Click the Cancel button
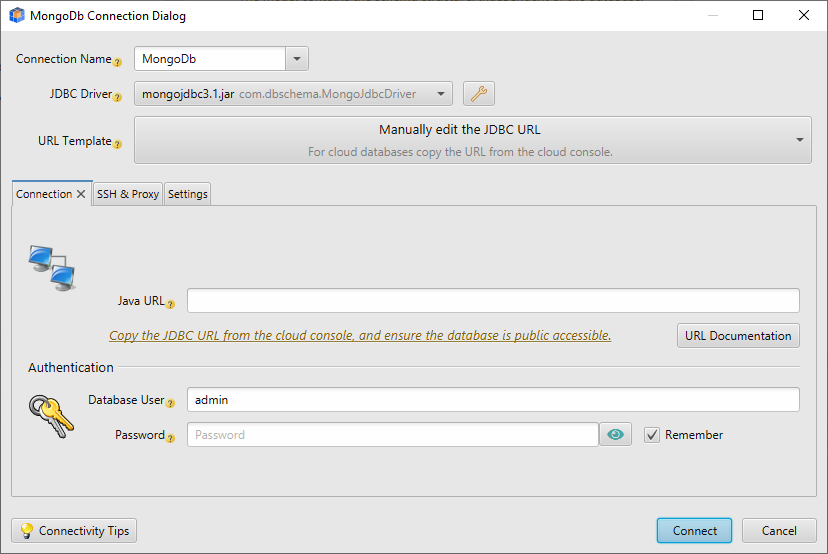The height and width of the screenshot is (554, 828). (779, 530)
